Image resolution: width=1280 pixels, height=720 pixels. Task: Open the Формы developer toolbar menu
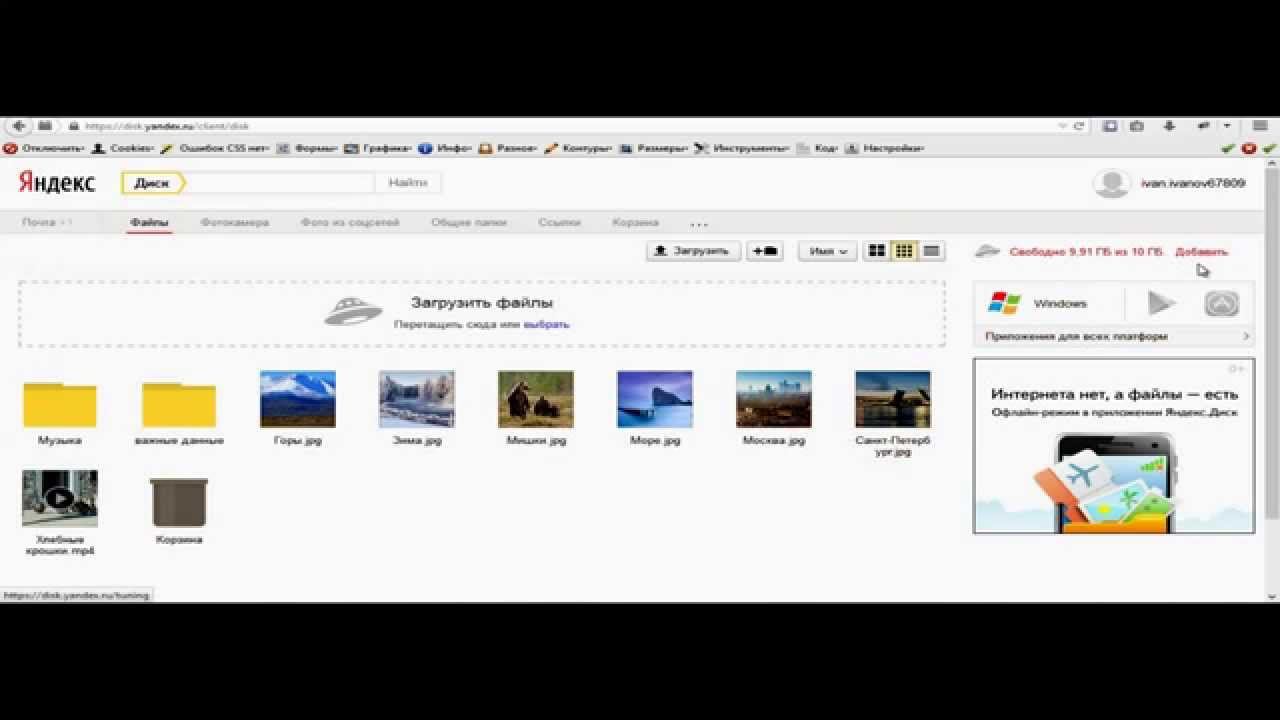tap(308, 148)
